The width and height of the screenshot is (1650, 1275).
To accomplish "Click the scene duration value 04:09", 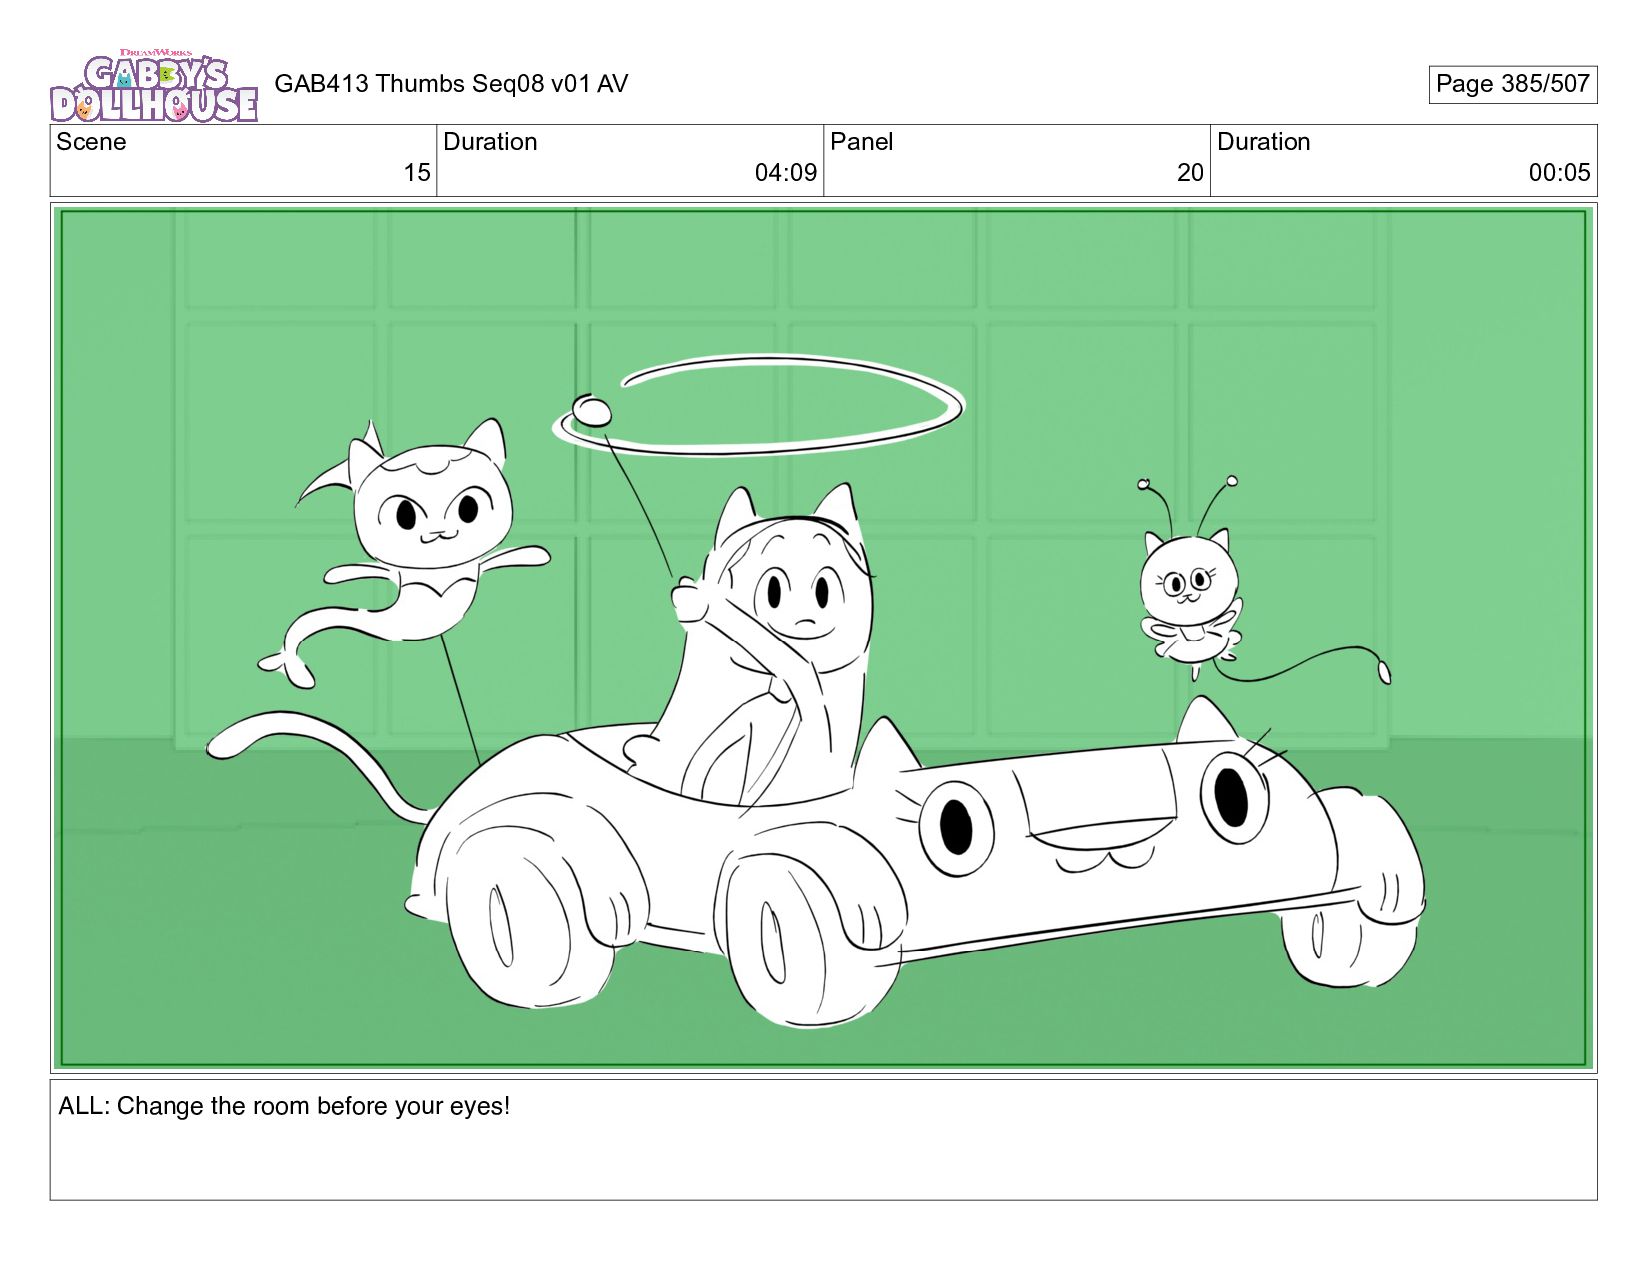I will click(786, 173).
